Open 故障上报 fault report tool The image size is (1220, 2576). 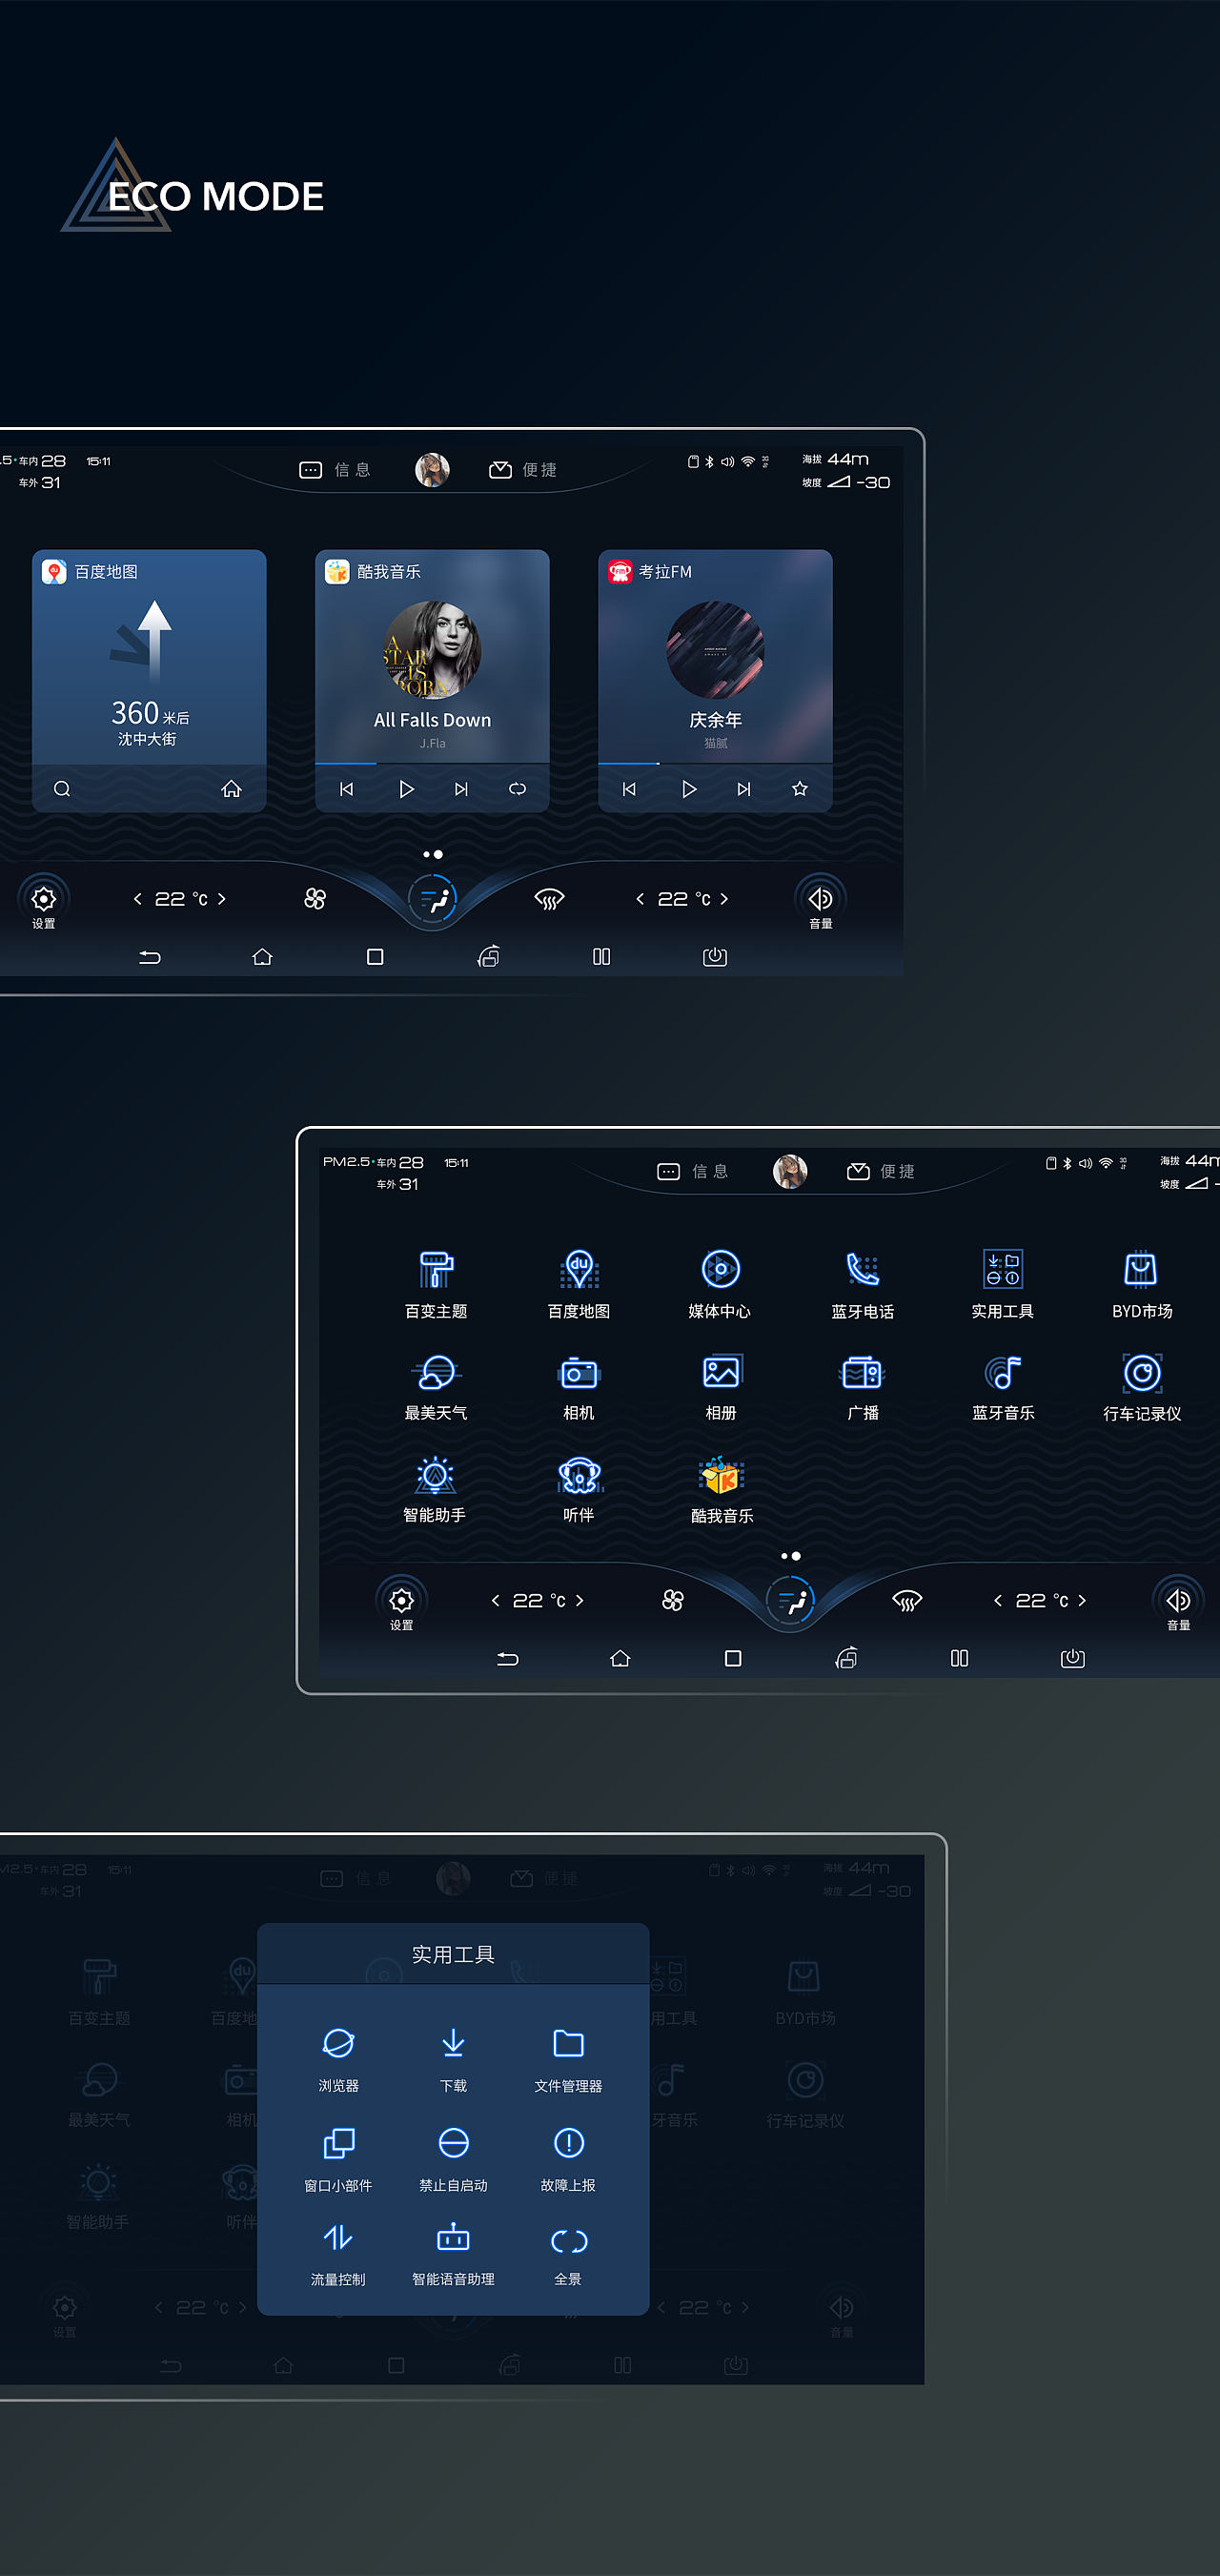click(x=568, y=2159)
